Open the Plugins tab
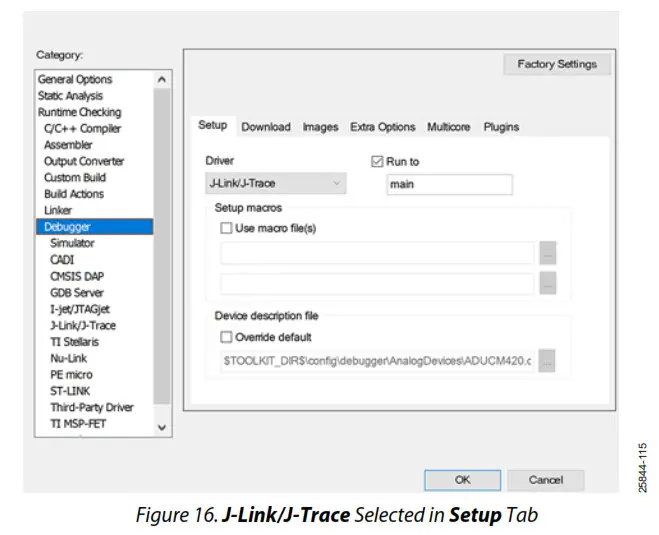659x535 pixels. click(501, 127)
